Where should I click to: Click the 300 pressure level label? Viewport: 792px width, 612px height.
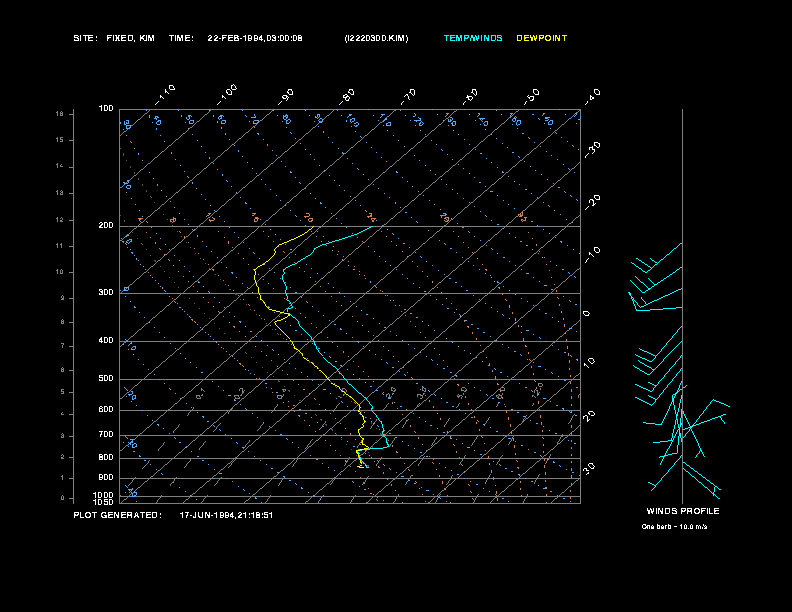[106, 292]
